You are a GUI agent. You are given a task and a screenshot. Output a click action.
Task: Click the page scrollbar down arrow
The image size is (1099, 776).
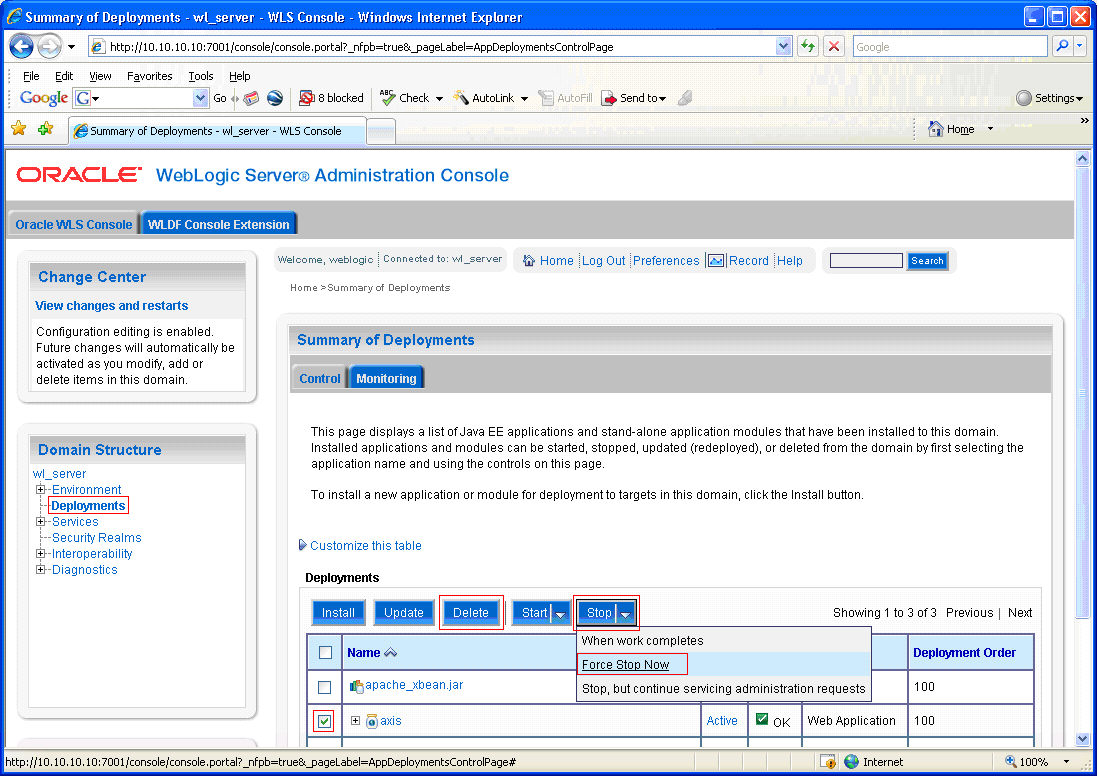1082,739
